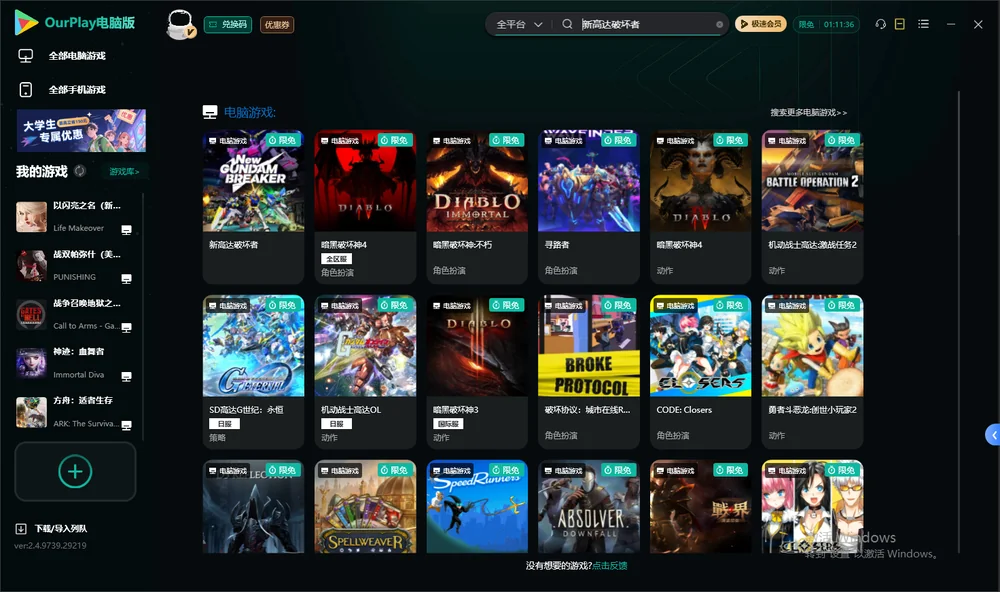Open the 寻路者 game card
This screenshot has height=592, width=1000.
pyautogui.click(x=589, y=207)
